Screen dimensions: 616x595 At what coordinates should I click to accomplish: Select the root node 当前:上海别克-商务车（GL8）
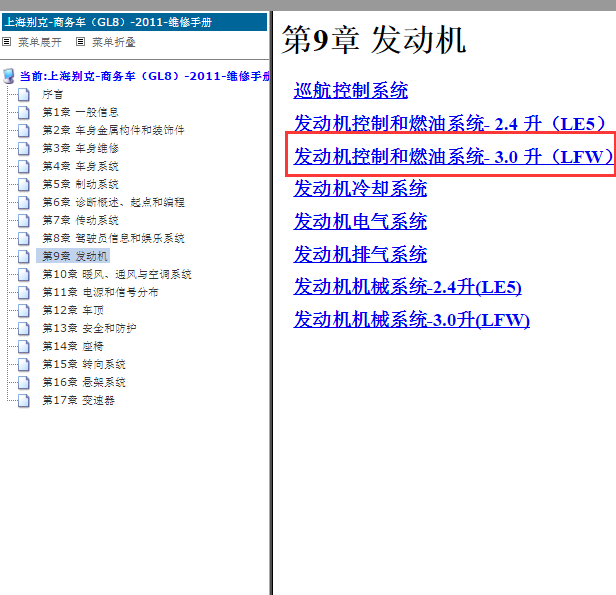(x=145, y=76)
